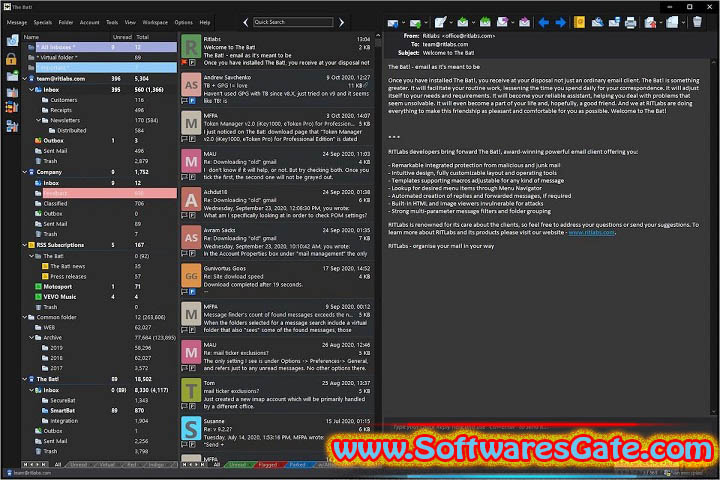Viewport: 720px width, 480px height.
Task: Click the top mail icon in left sidebar
Action: (x=12, y=40)
